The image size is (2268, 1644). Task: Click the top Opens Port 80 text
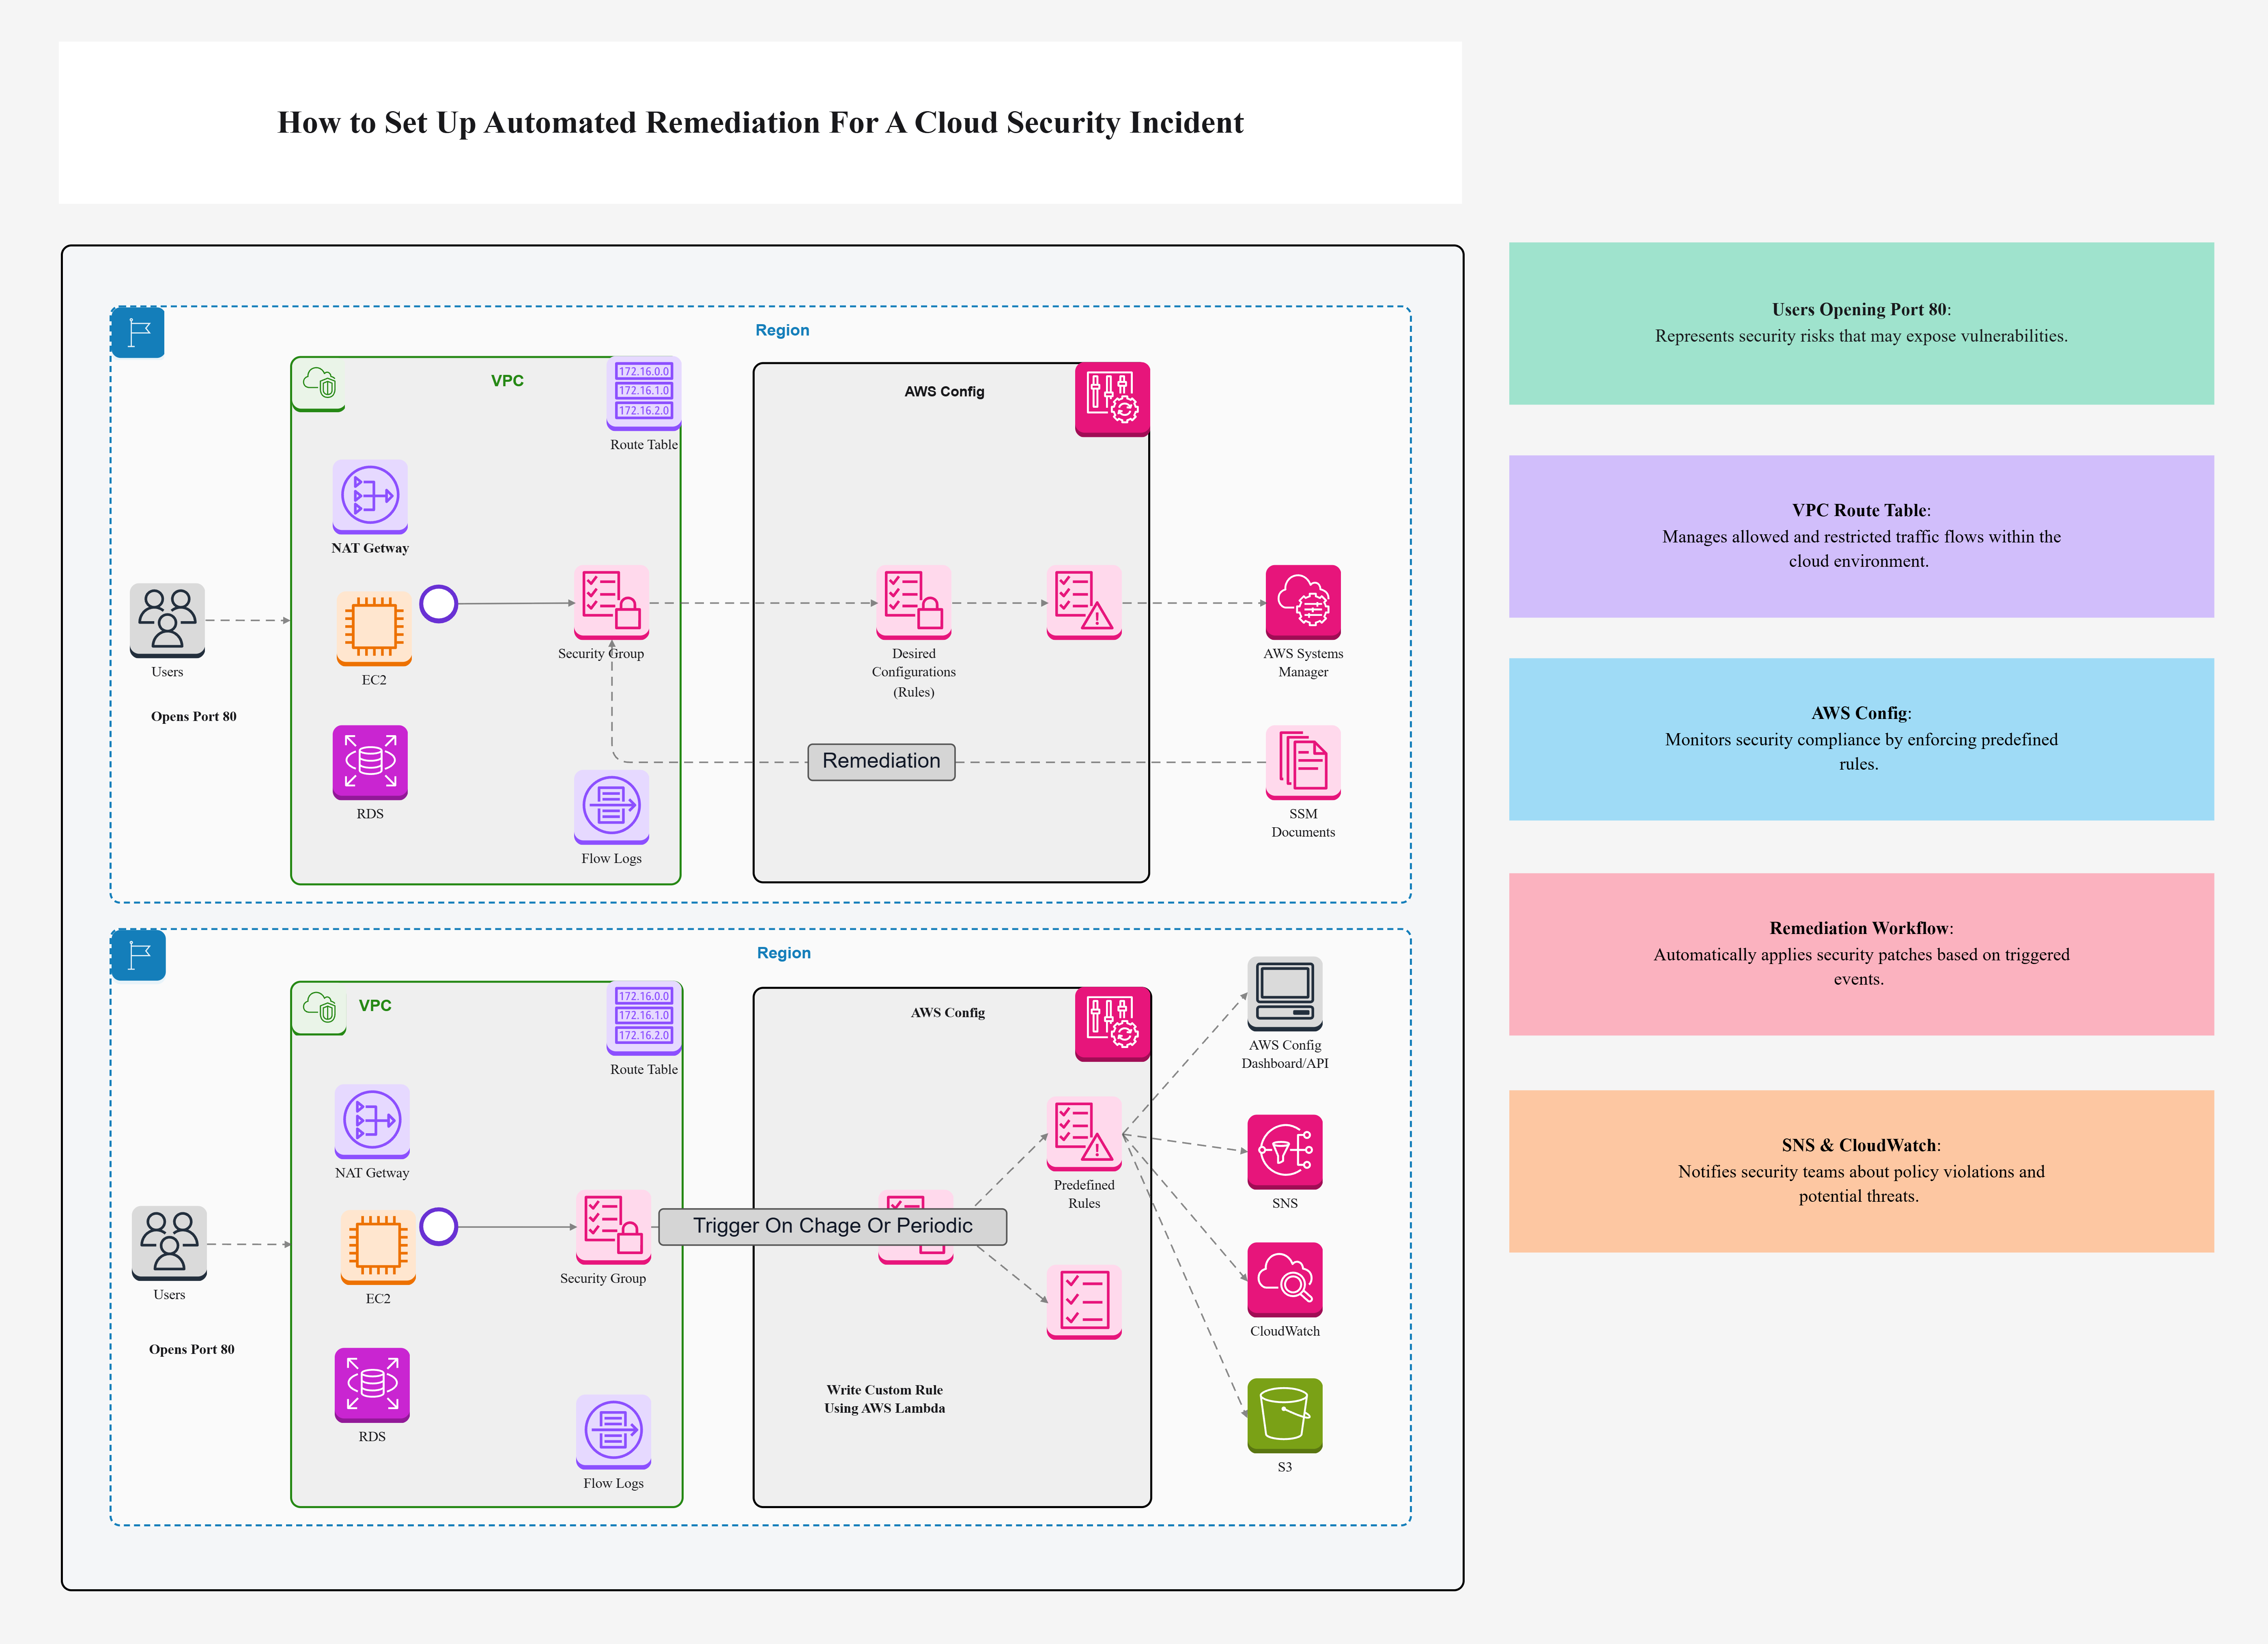coord(194,717)
